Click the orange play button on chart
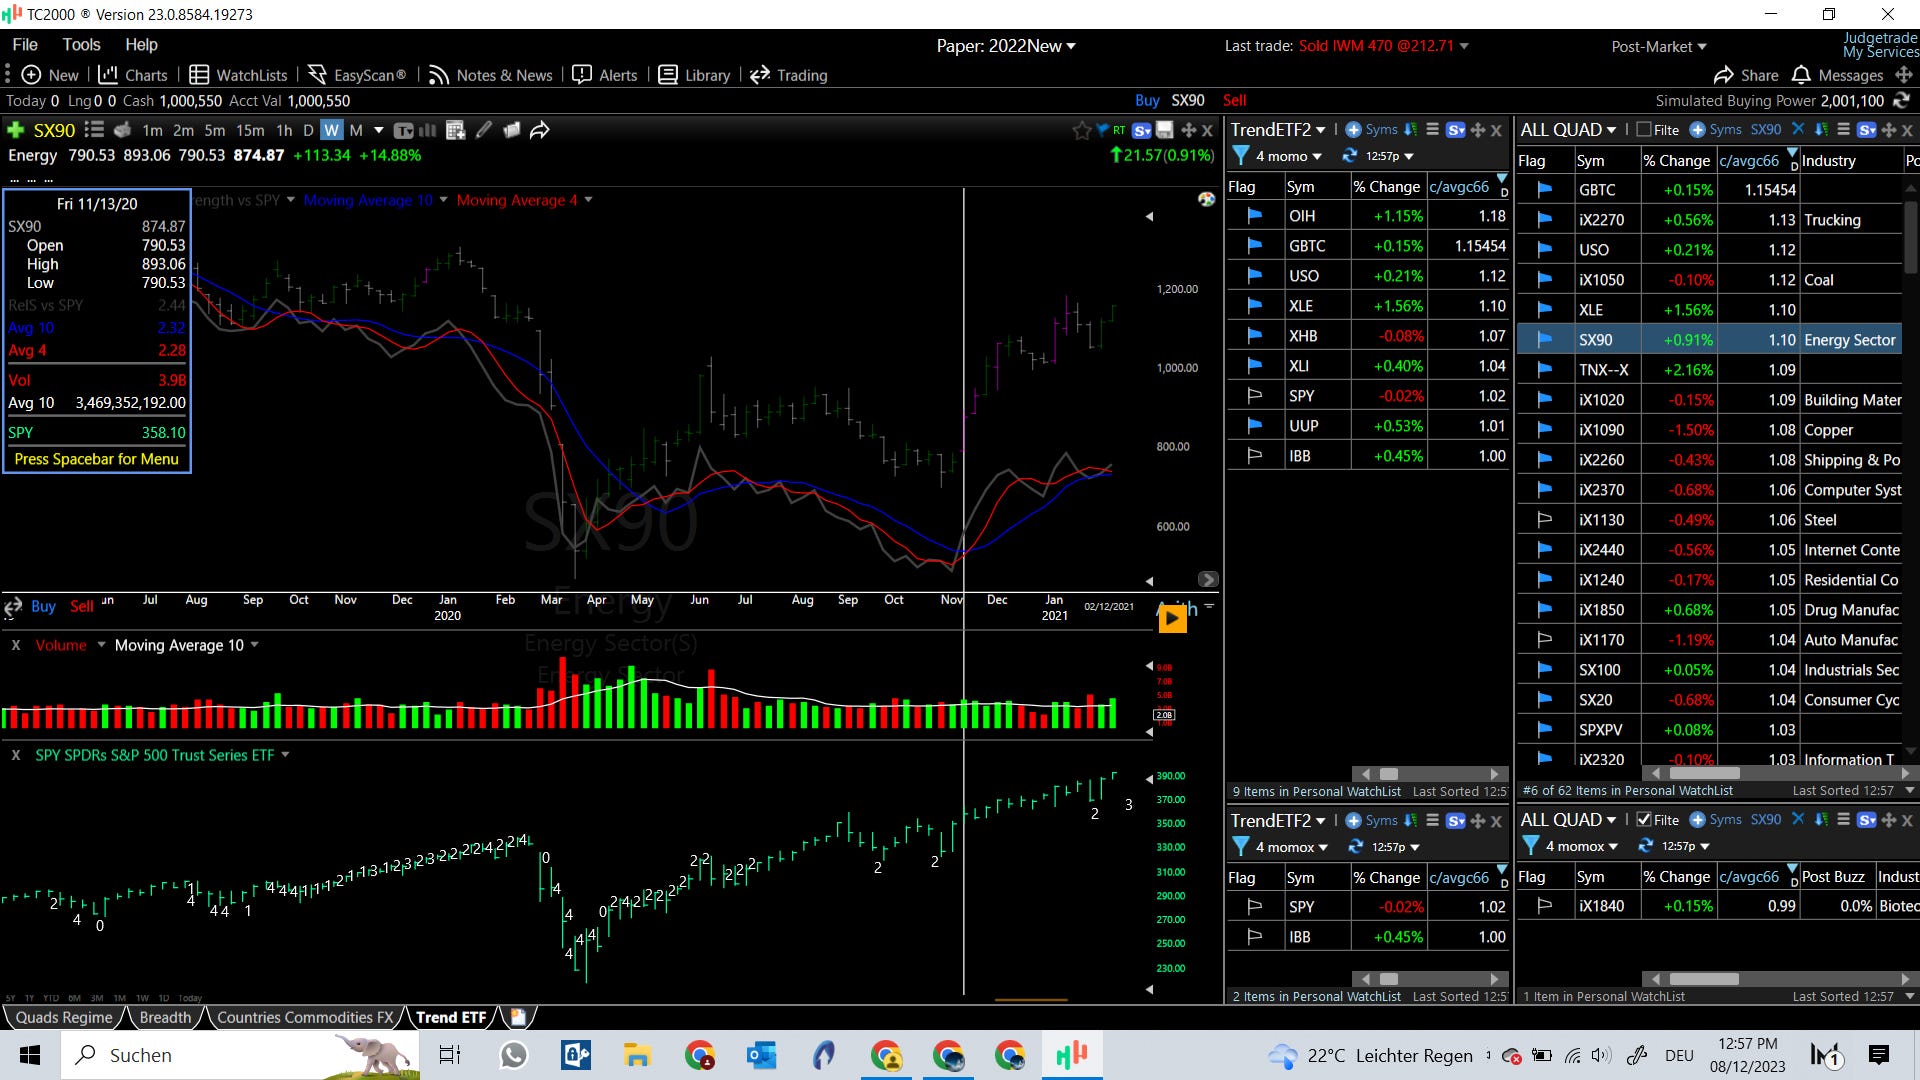The height and width of the screenshot is (1080, 1920). [1172, 619]
